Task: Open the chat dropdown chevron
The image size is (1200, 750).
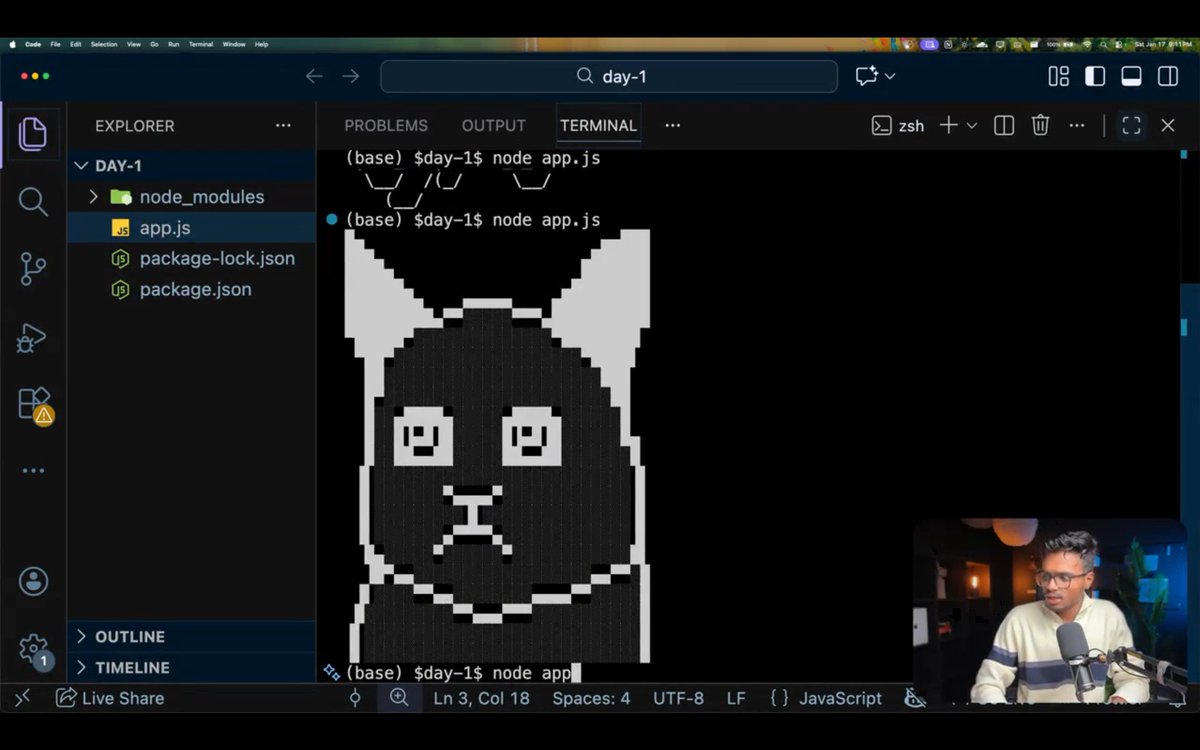Action: (x=890, y=76)
